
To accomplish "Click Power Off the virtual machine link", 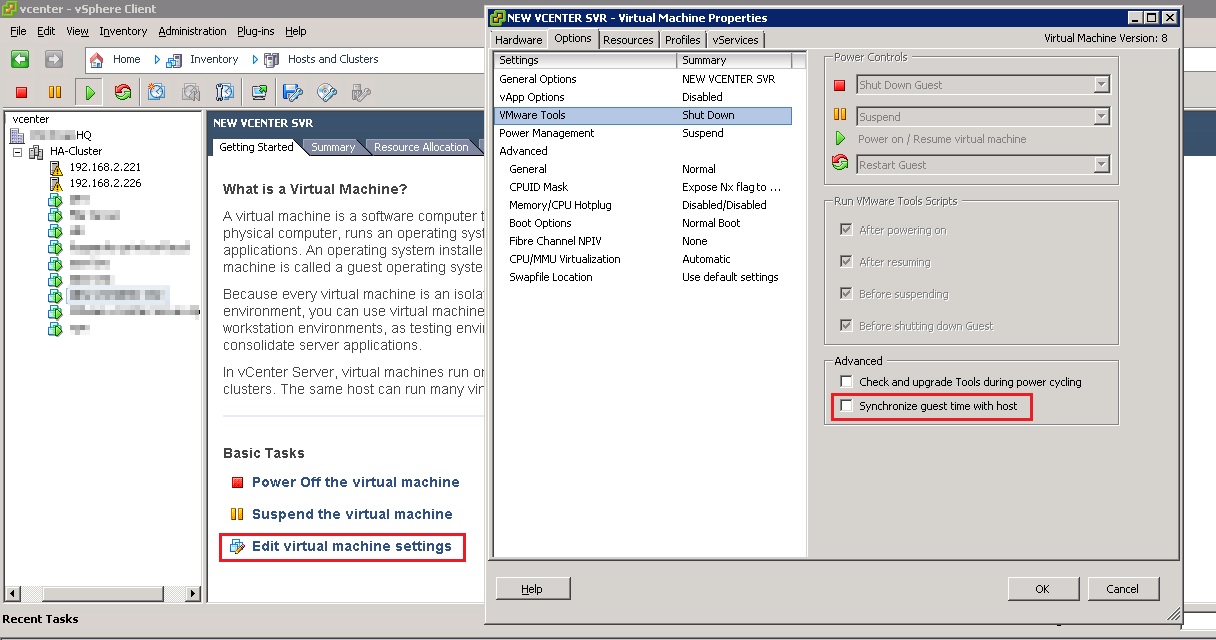I will coord(356,482).
